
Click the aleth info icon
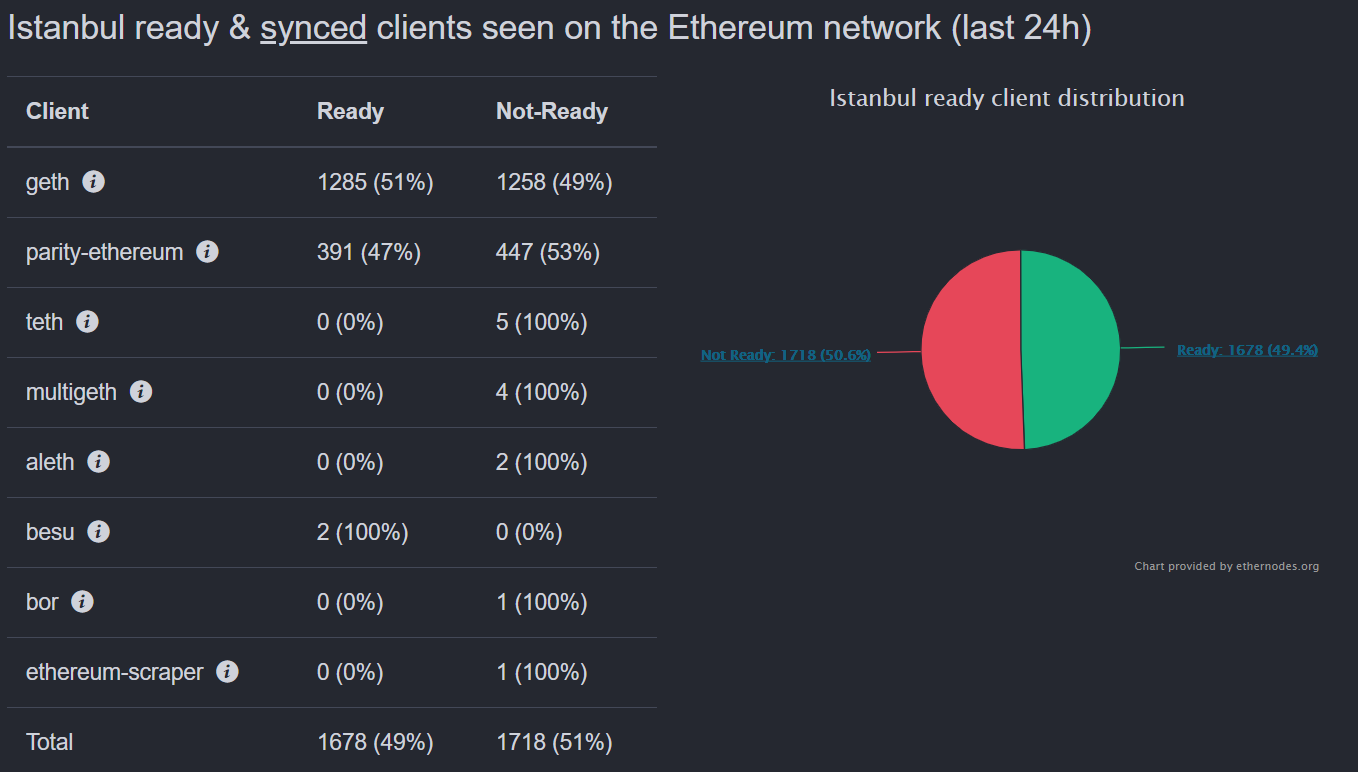point(98,462)
